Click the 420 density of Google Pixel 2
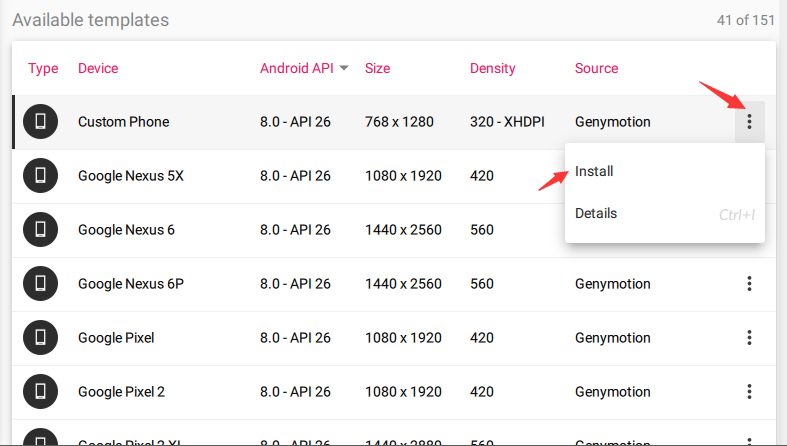 pos(482,392)
